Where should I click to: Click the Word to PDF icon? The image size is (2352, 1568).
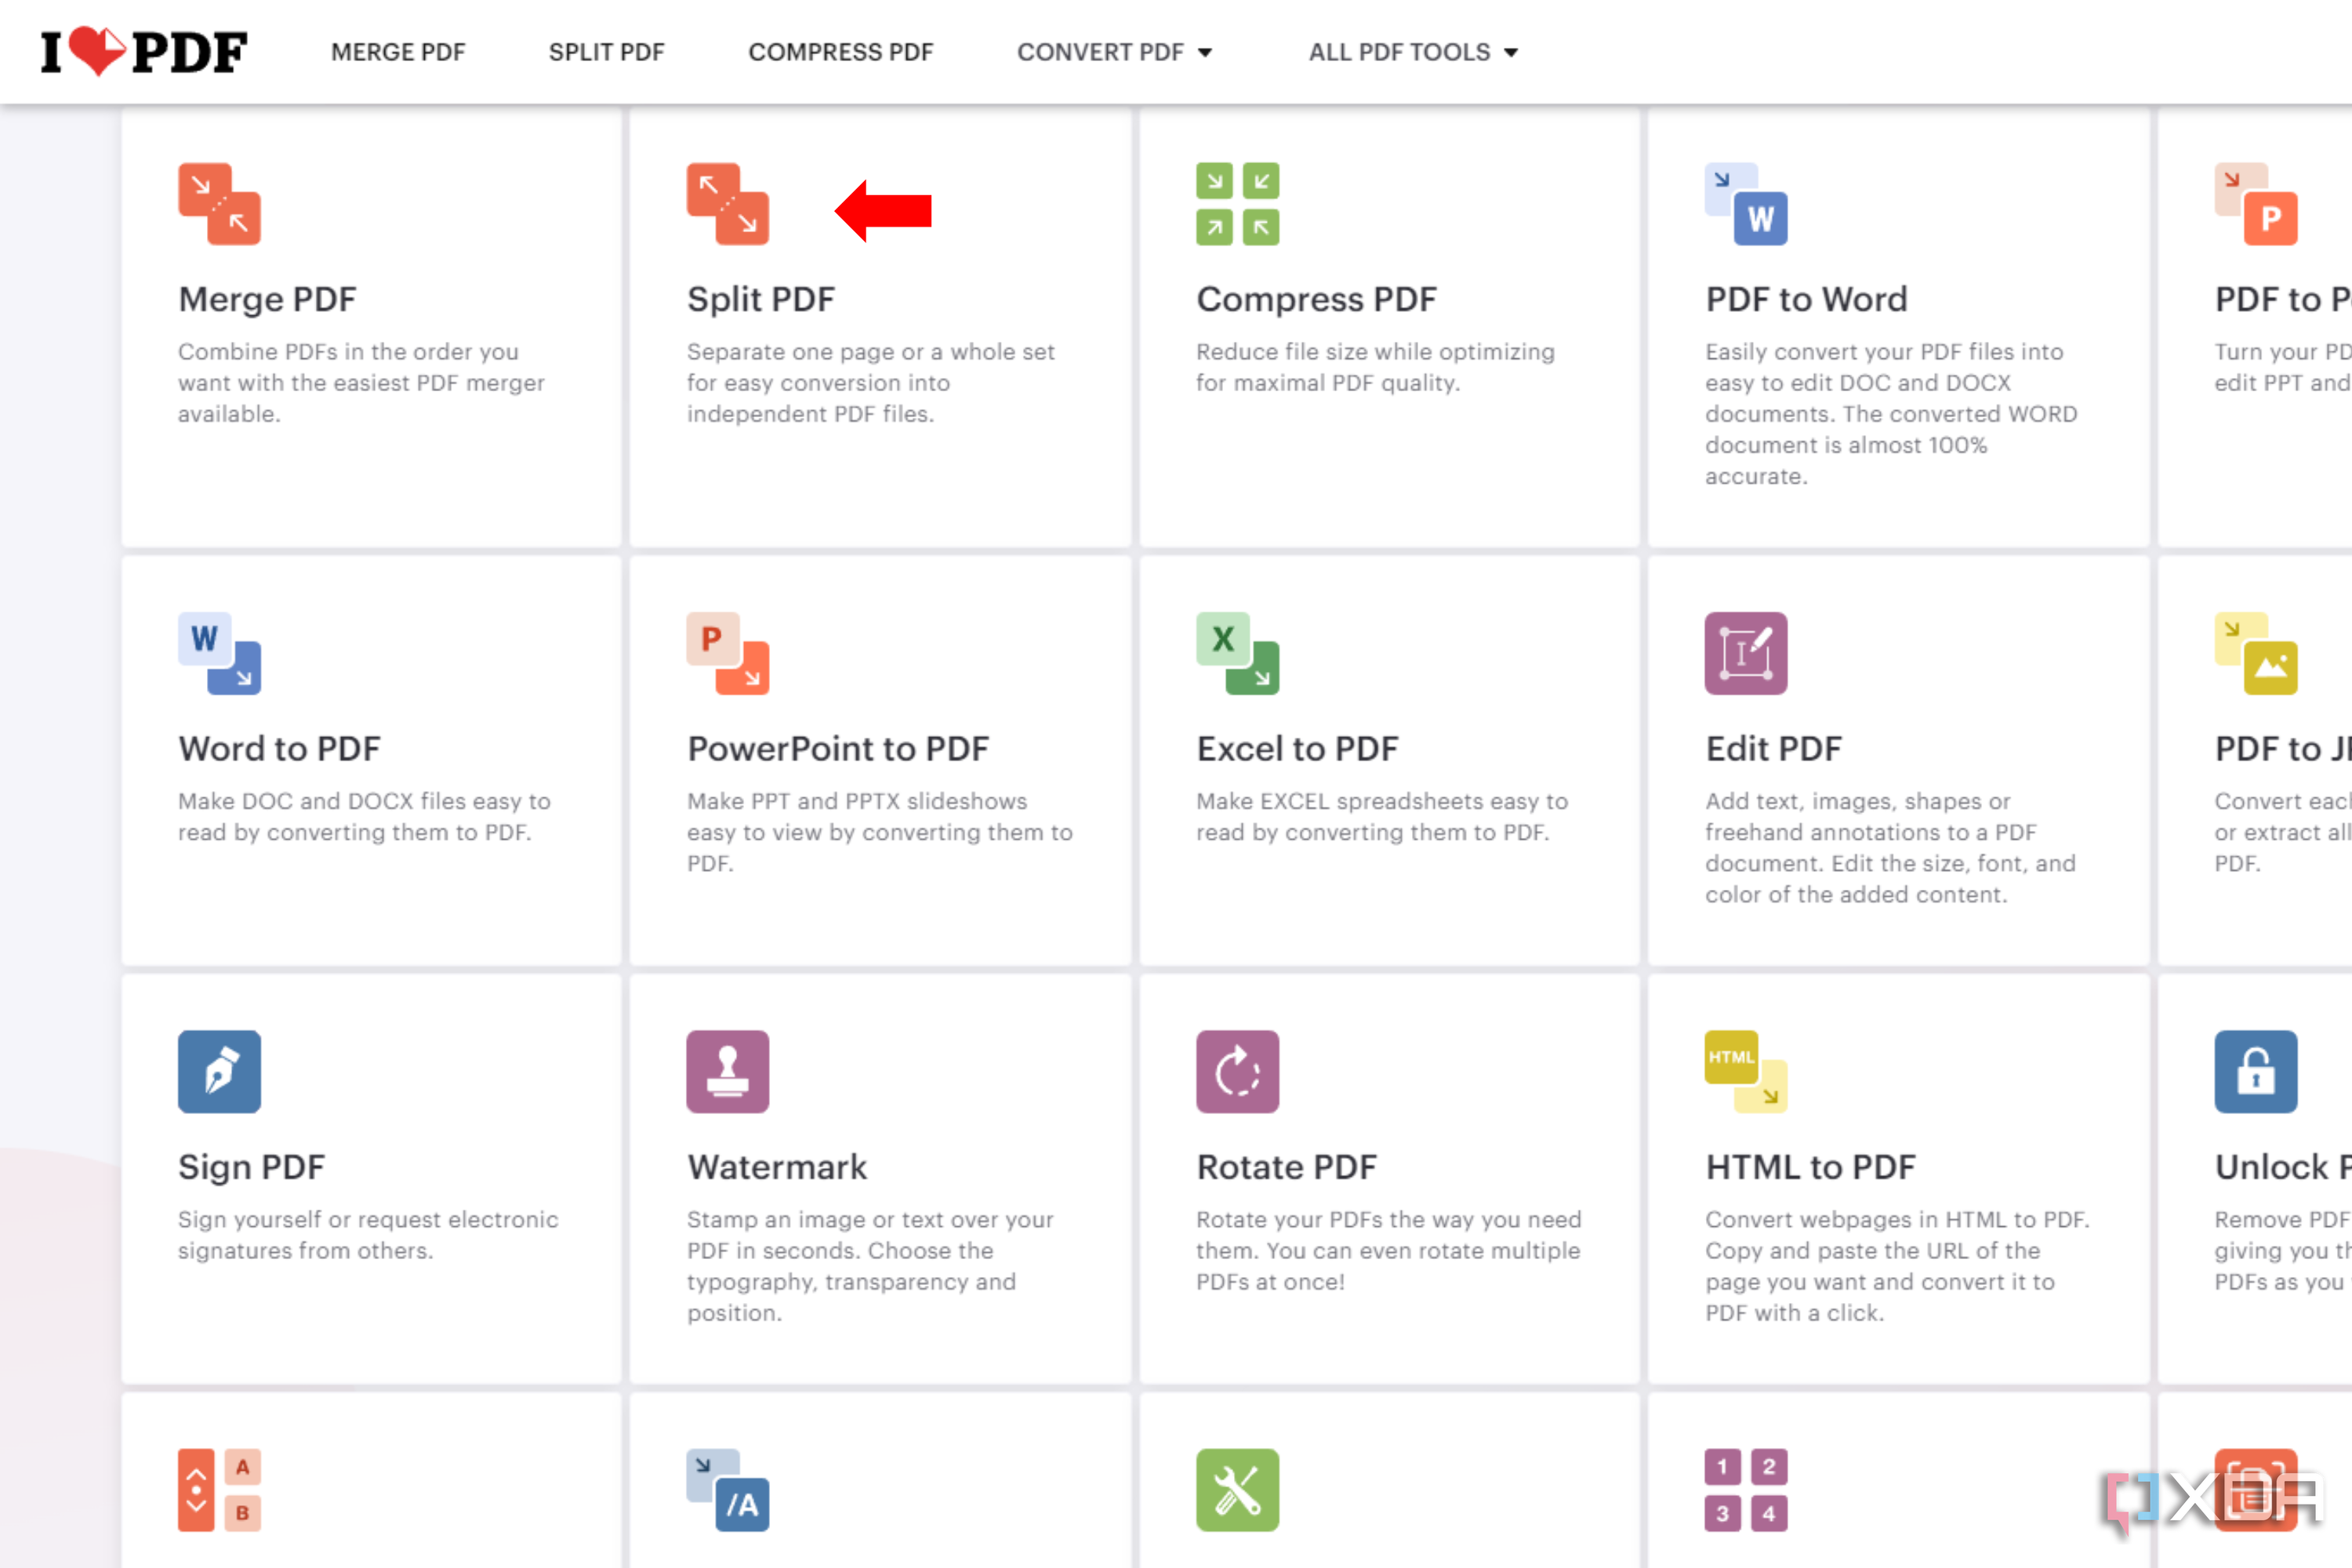point(219,652)
